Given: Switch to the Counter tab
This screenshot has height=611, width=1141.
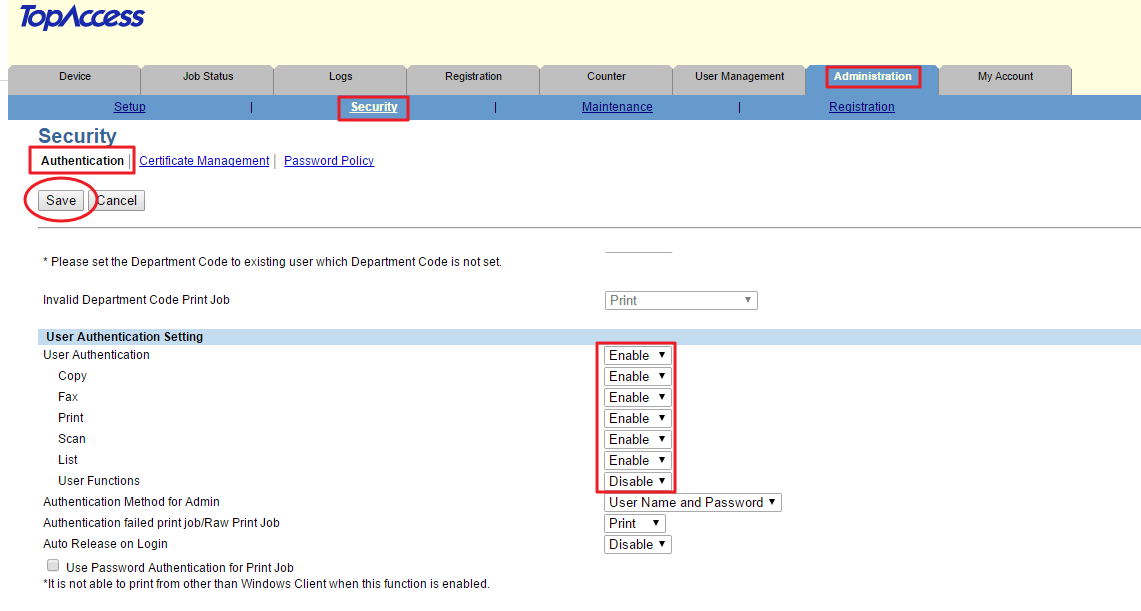Looking at the screenshot, I should point(606,76).
